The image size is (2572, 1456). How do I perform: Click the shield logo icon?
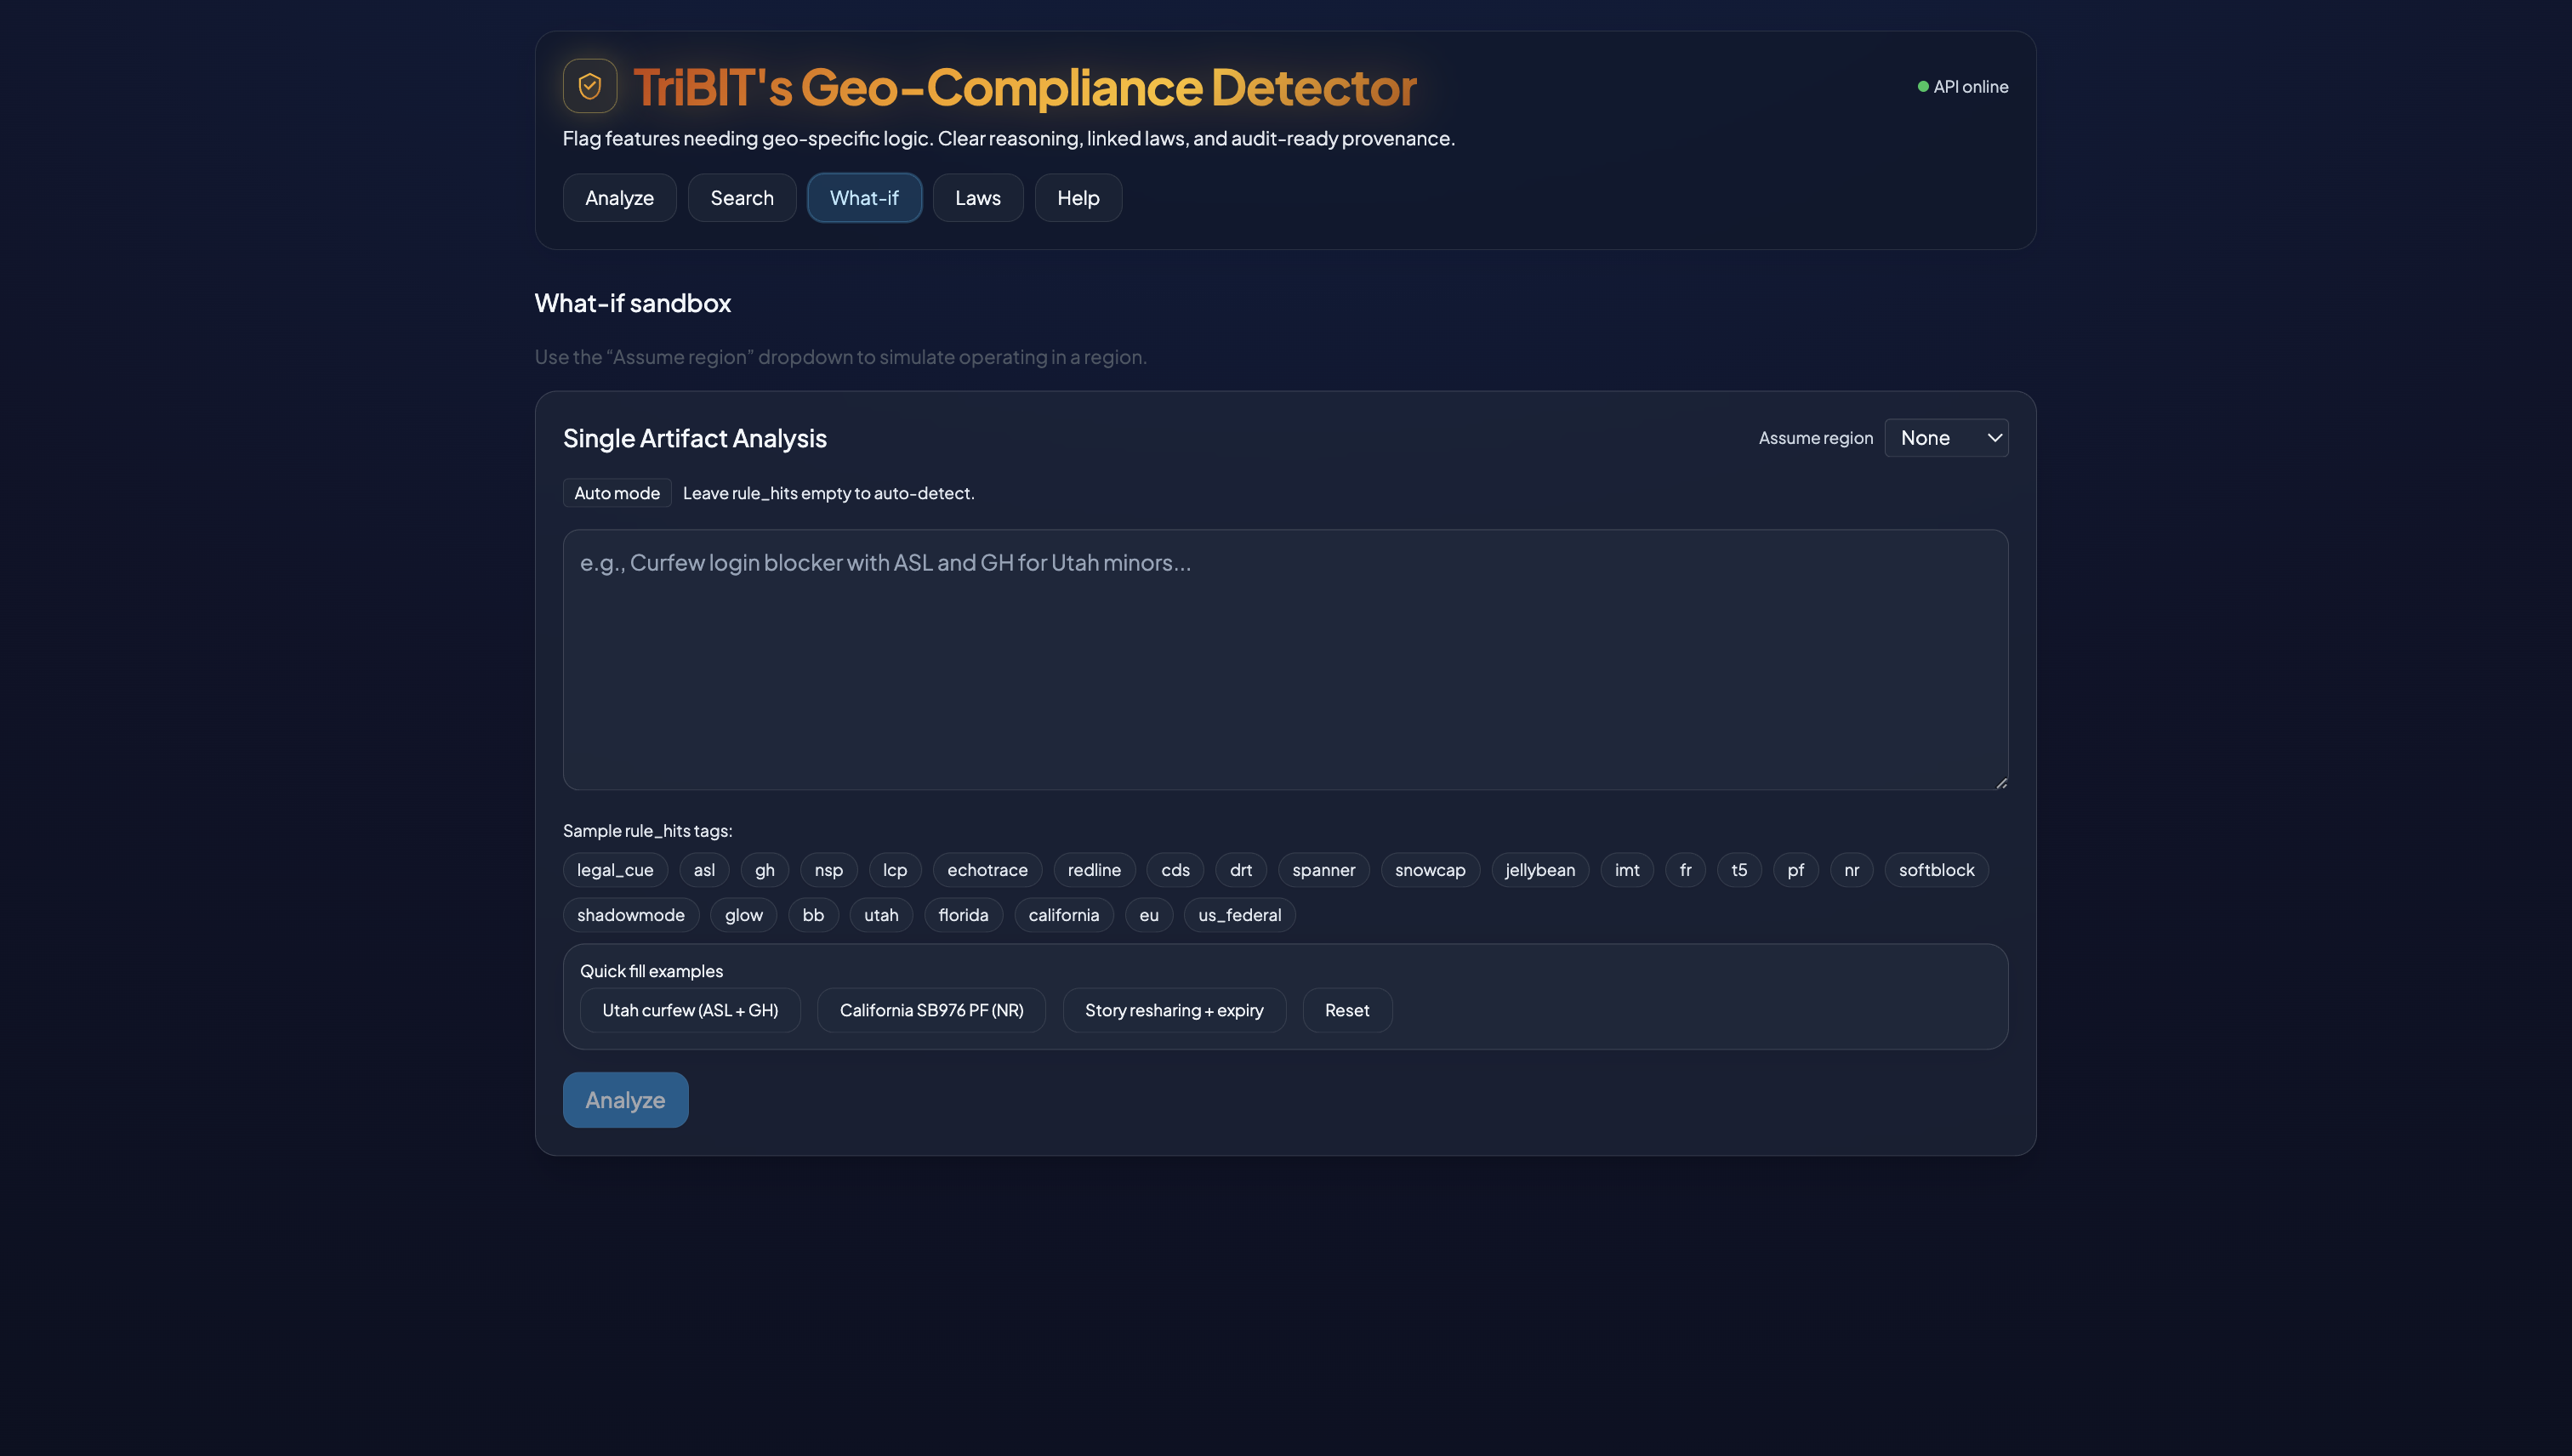coord(589,86)
